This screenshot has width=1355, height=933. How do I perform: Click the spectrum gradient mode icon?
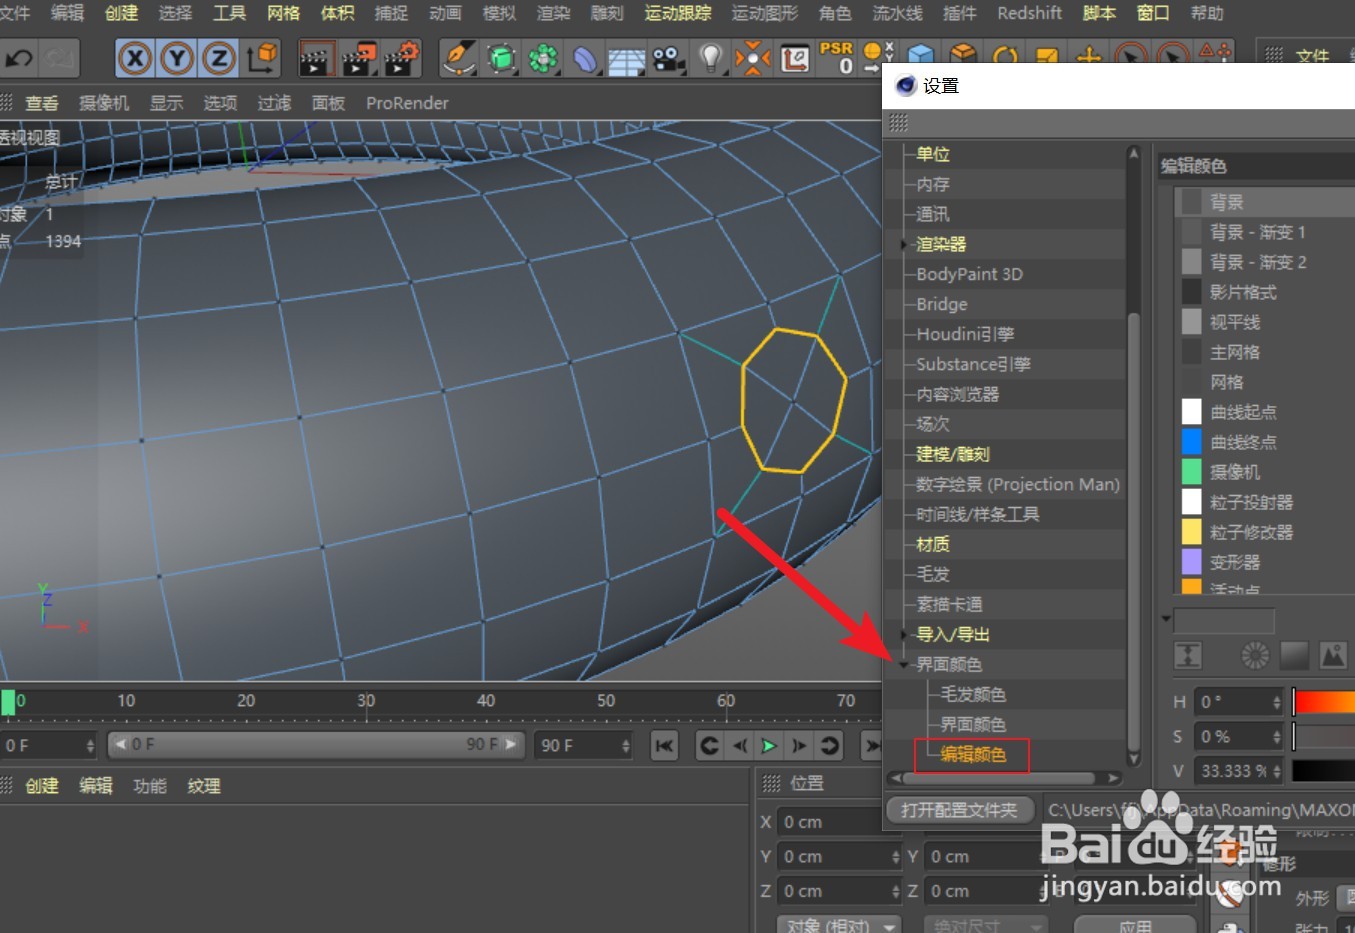coord(1294,656)
